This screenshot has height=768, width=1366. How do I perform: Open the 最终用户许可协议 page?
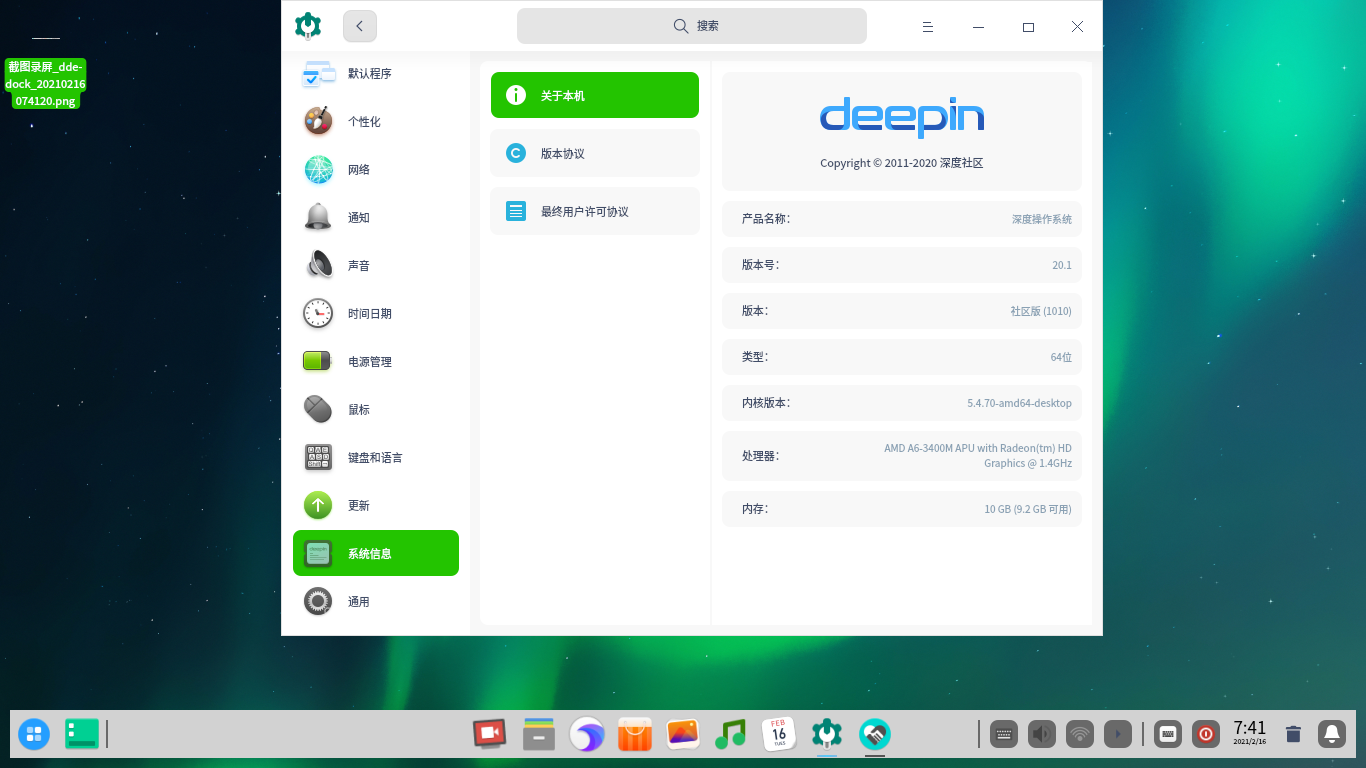coord(595,211)
